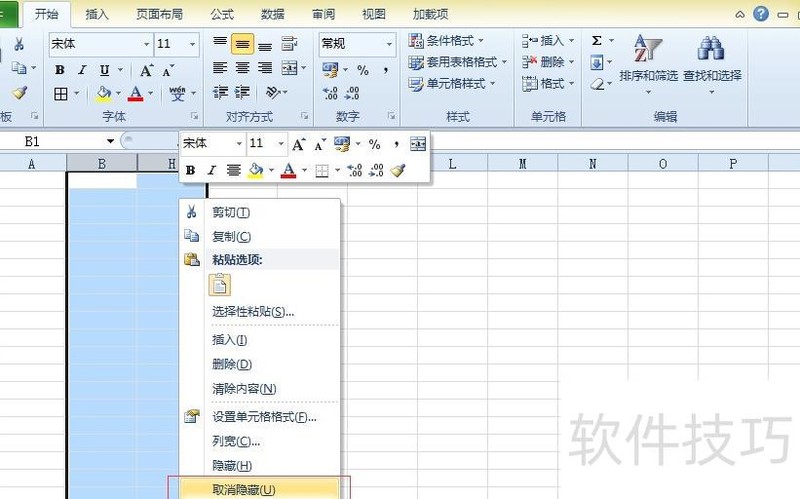Toggle middle align in ribbon
The image size is (800, 499).
(242, 44)
